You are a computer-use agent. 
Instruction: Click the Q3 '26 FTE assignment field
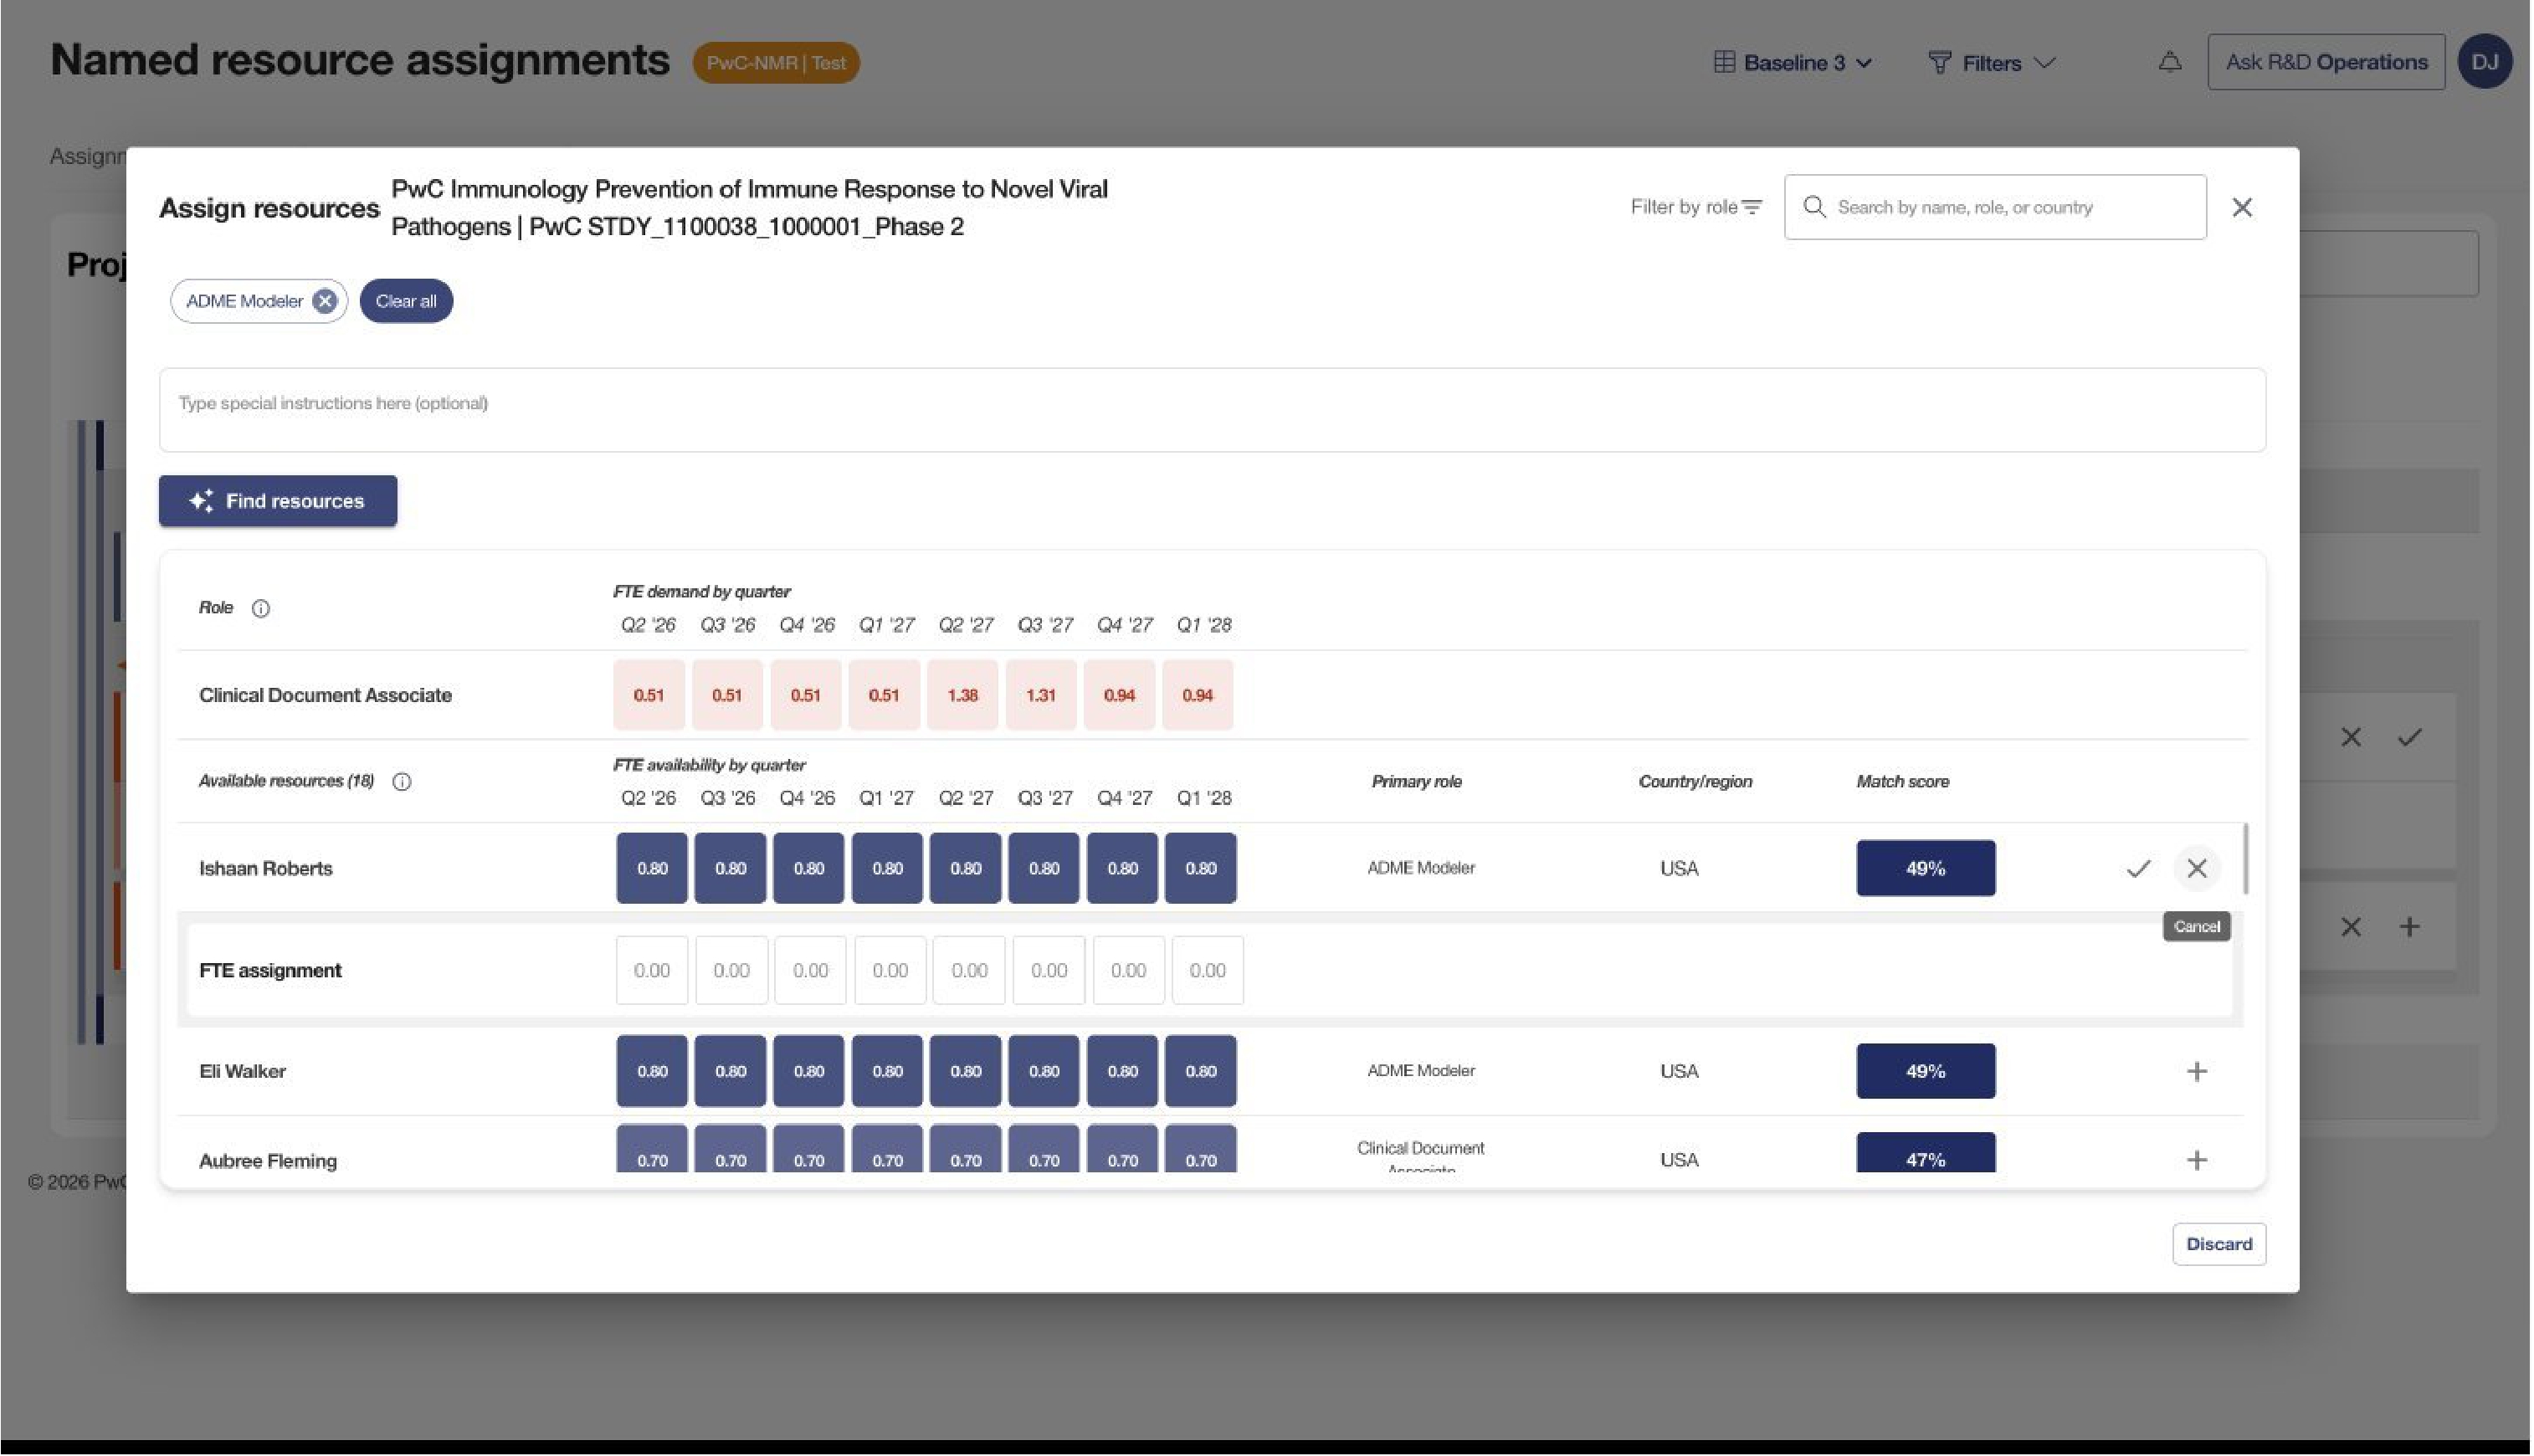(x=732, y=971)
